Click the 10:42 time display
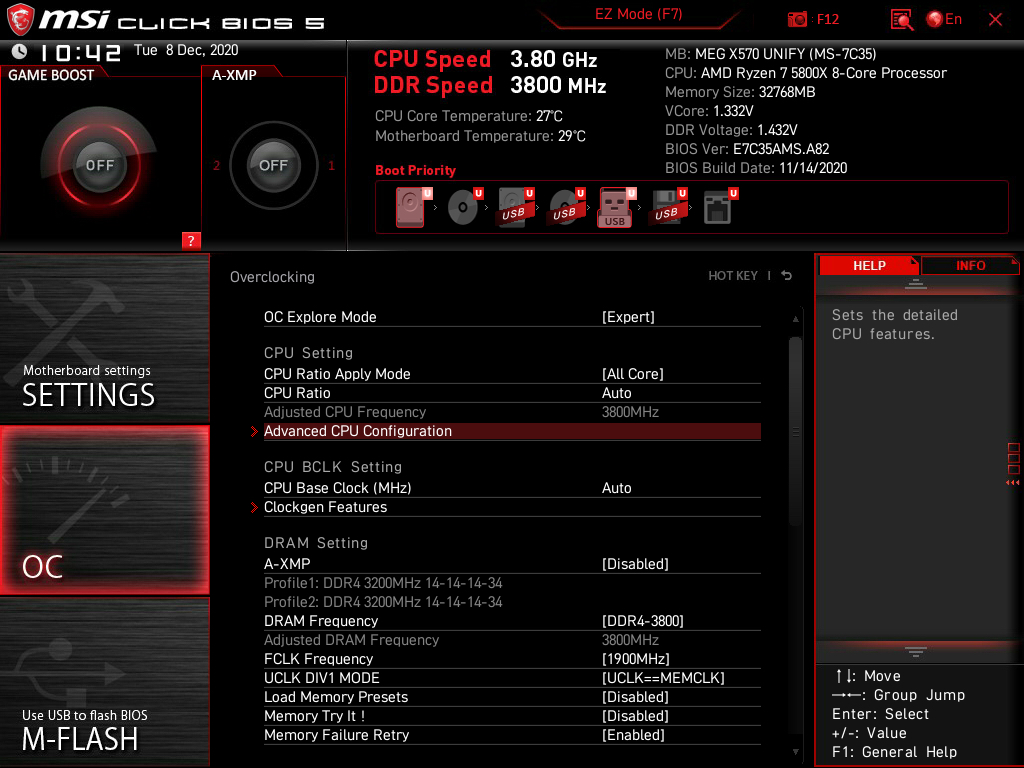Screen dimensions: 1024x768 click(80, 52)
